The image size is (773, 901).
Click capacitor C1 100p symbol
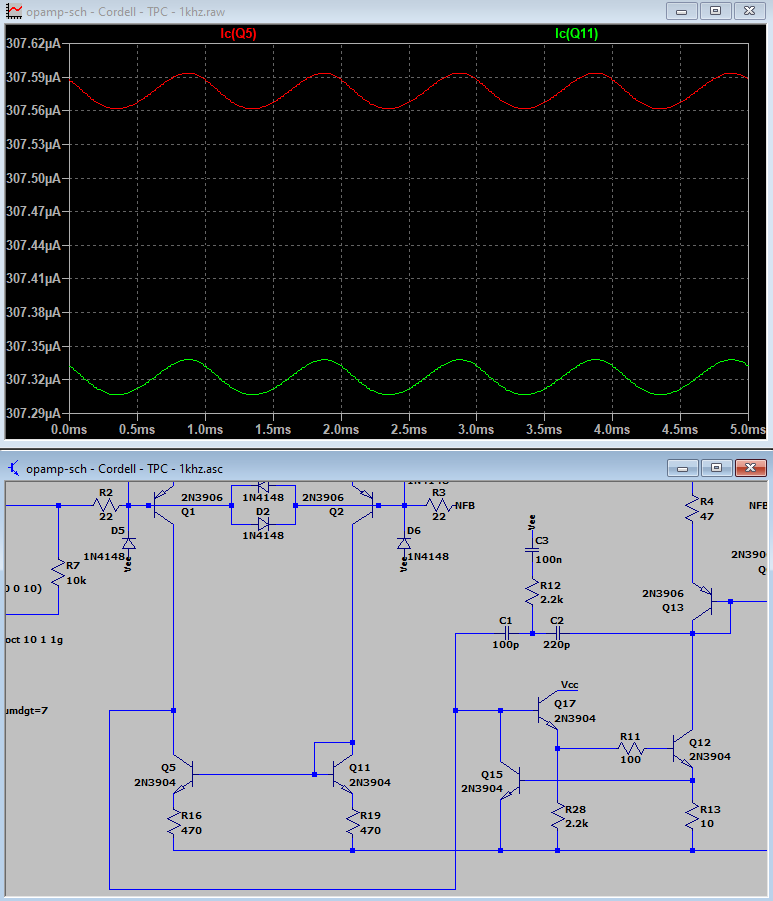(x=506, y=633)
